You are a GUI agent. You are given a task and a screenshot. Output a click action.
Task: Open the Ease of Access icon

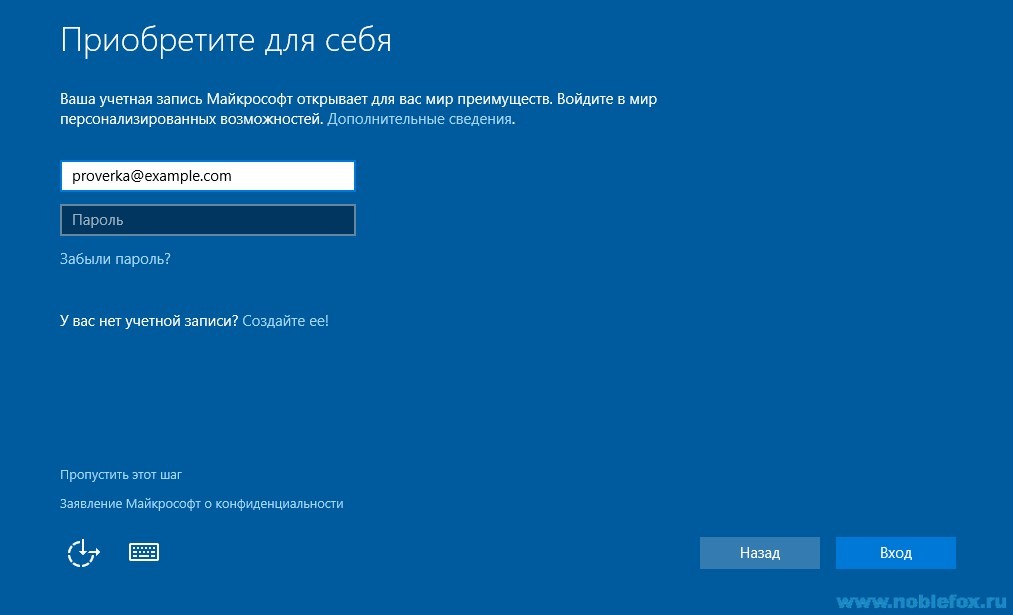(84, 554)
